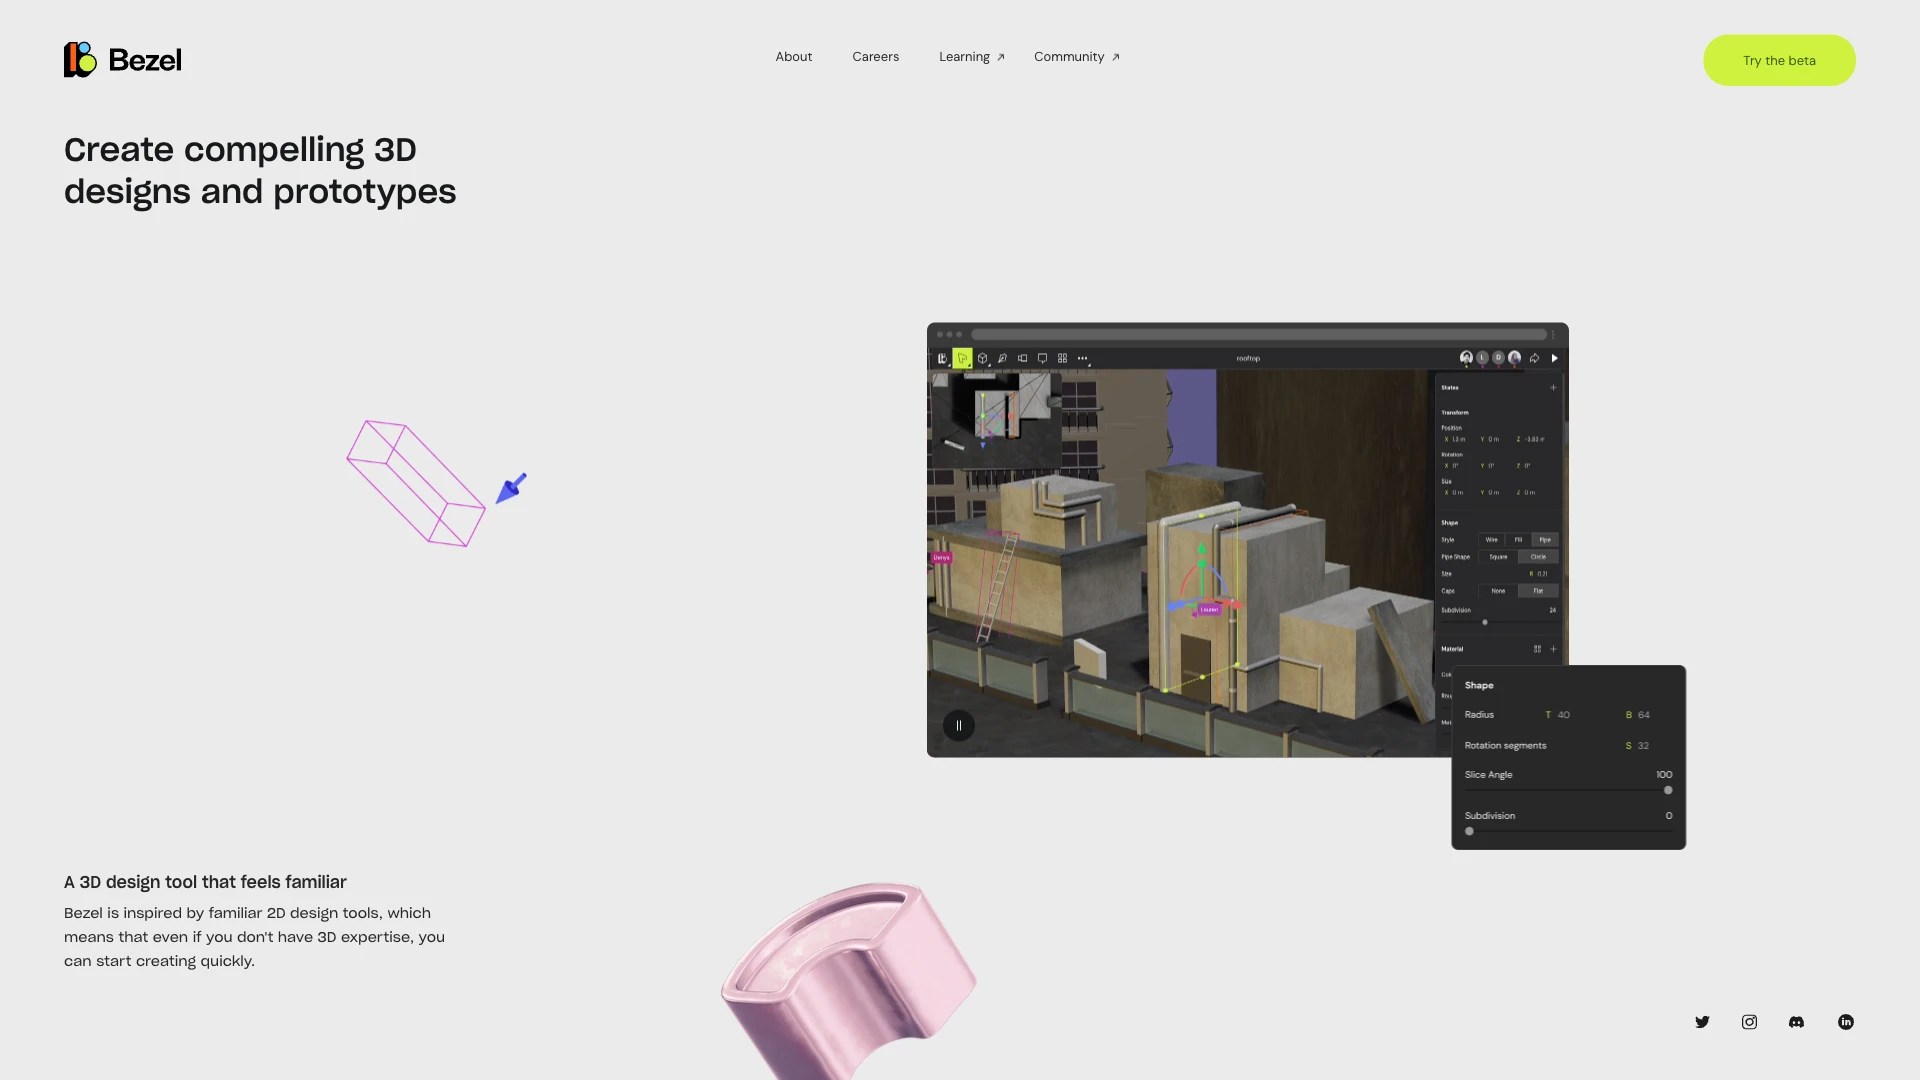Click the Slice Angle slider handle
This screenshot has width=1920, height=1080.
tap(1667, 791)
